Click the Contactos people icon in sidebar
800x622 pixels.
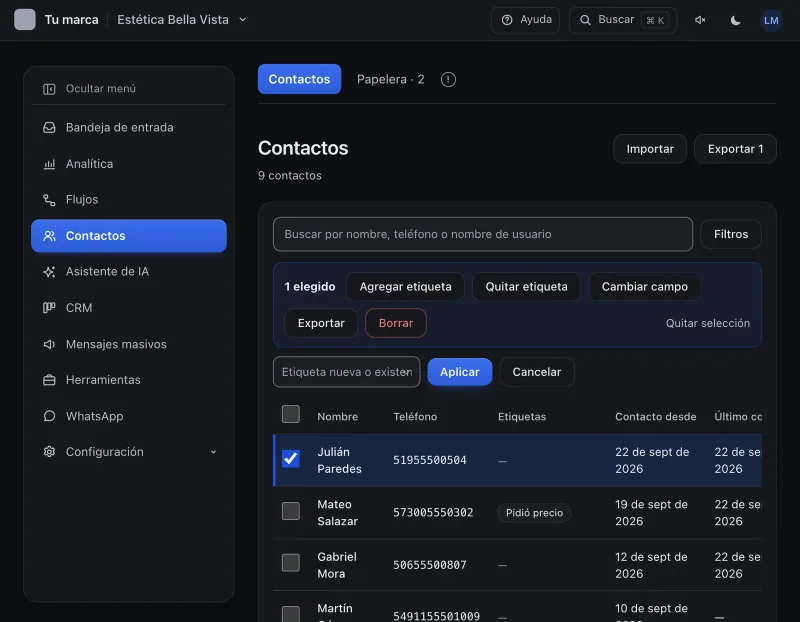(x=49, y=236)
